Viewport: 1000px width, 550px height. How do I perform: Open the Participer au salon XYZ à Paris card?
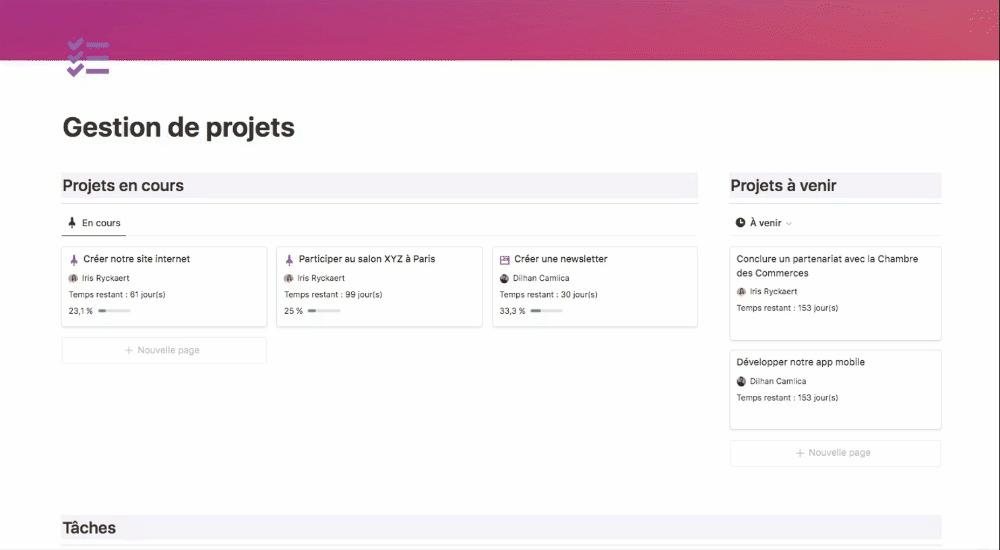[367, 259]
